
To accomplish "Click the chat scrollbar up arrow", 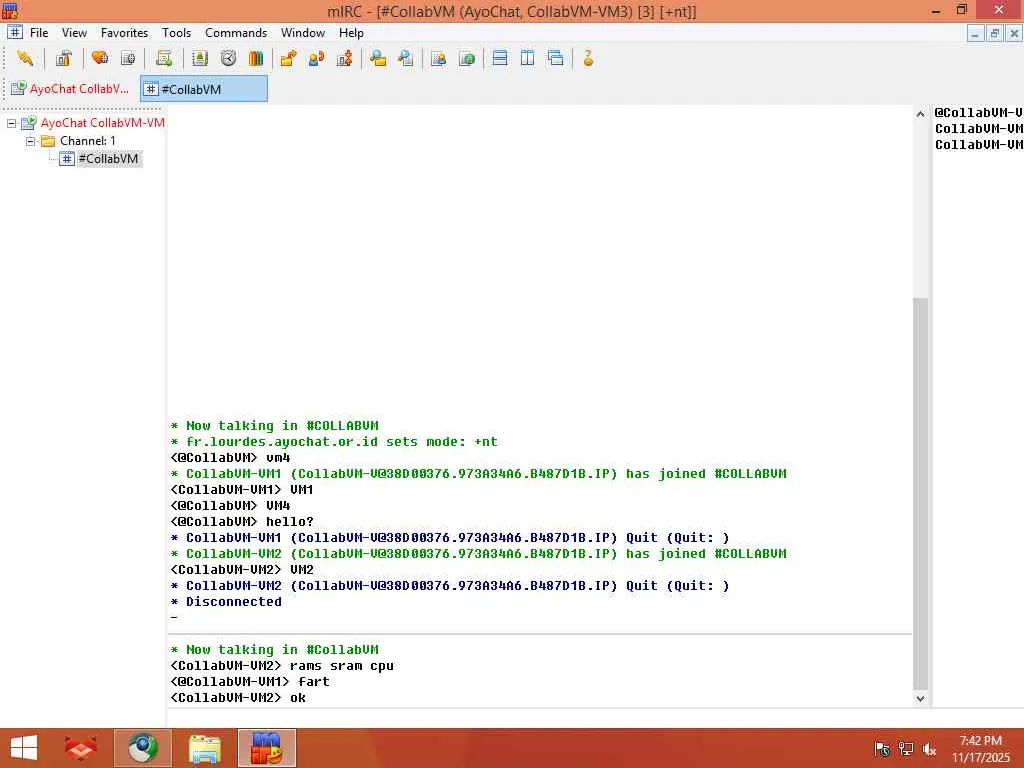I will 920,114.
